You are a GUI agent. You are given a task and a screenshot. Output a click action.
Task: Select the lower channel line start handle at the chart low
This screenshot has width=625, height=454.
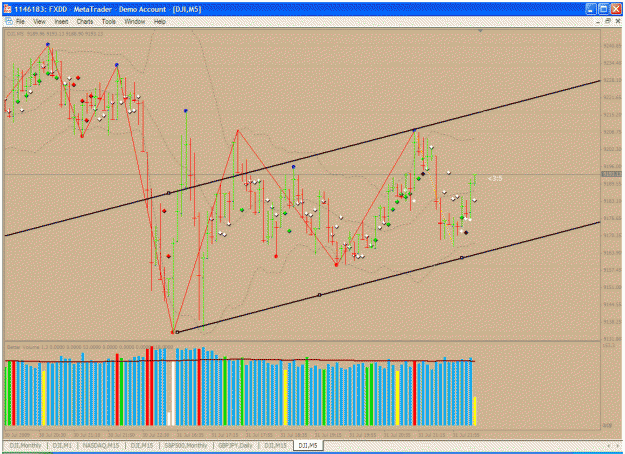(177, 332)
